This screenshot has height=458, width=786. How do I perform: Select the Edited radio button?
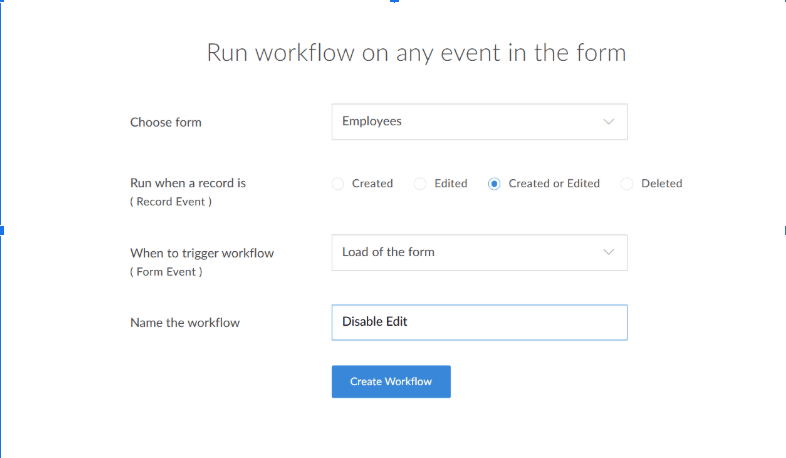[420, 184]
